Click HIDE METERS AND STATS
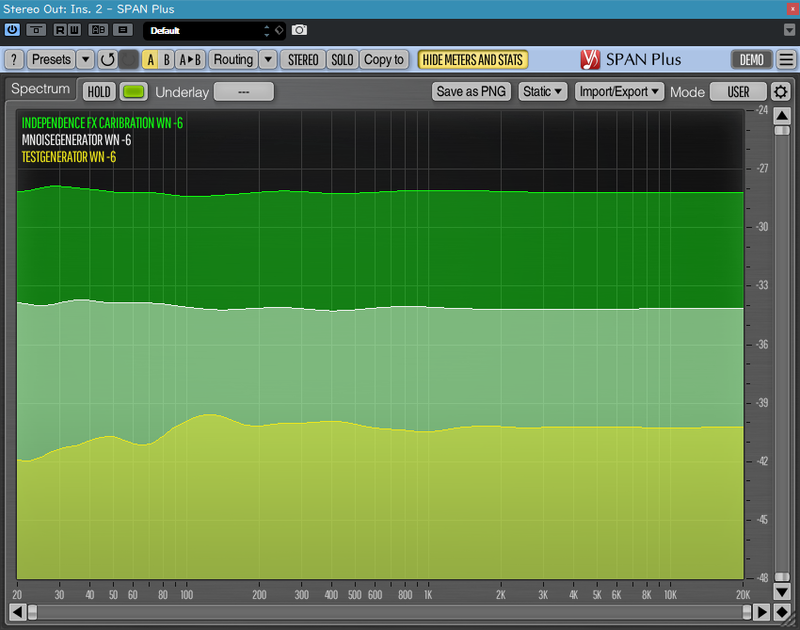Screen dimensions: 800x630 click(472, 60)
